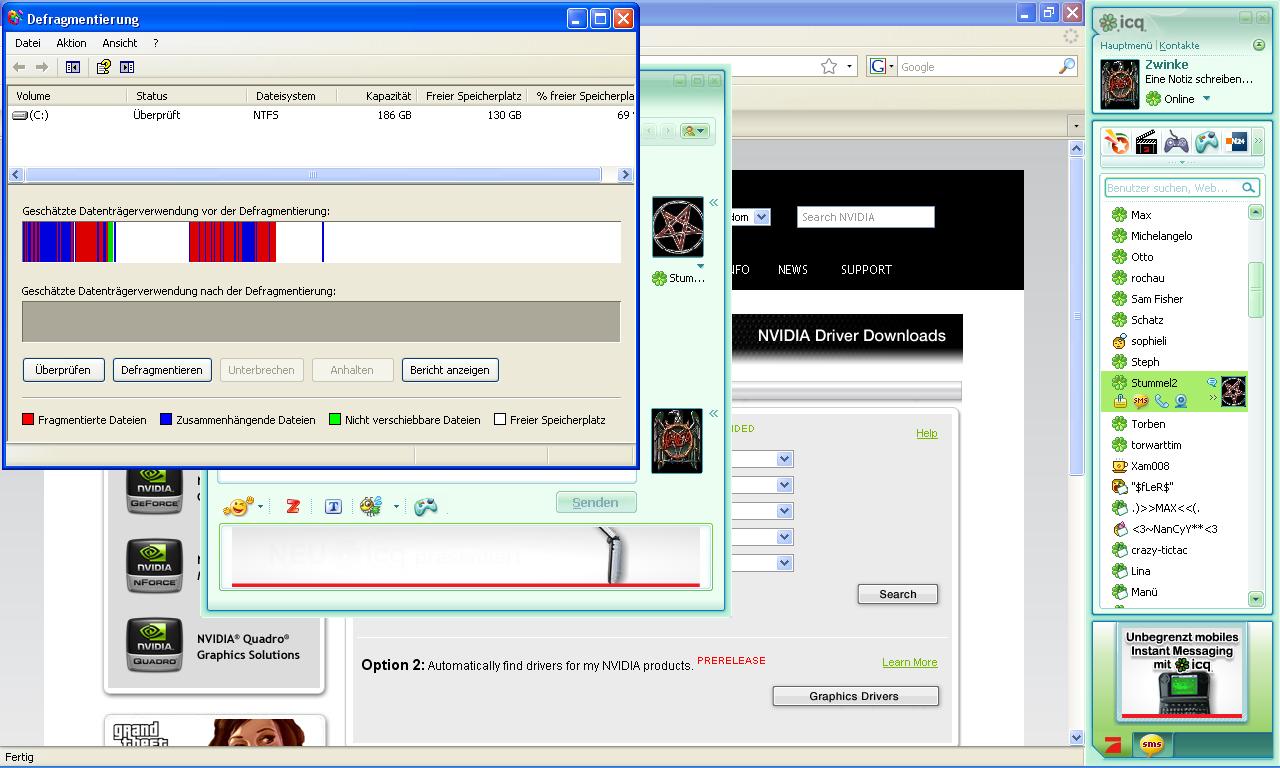Toggle the console tree pane toolbar button

tap(73, 67)
